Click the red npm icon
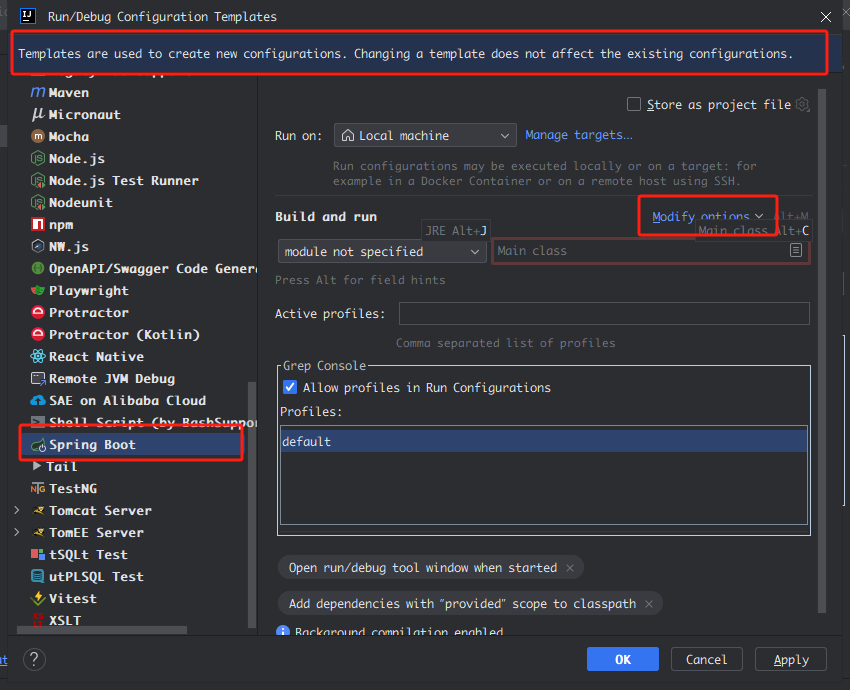Screen dimensions: 850x690 tap(38, 224)
